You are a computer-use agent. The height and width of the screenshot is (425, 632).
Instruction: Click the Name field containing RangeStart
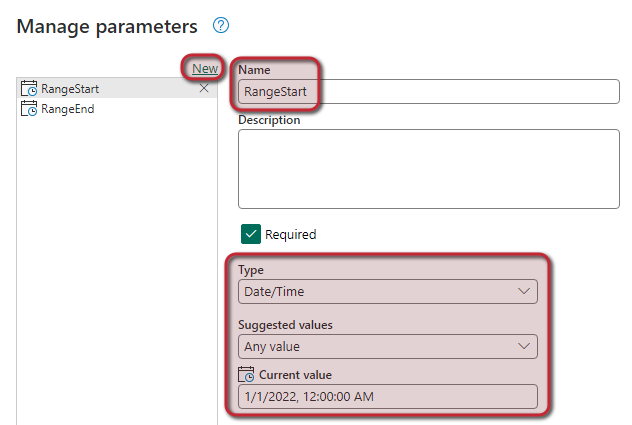428,93
